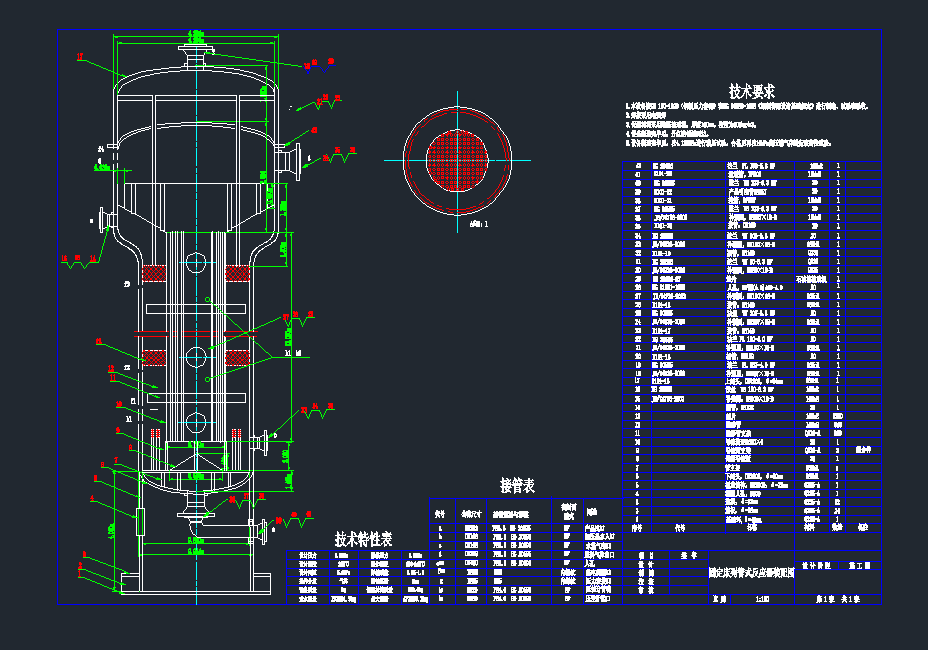Select part callout number 17 at top left
This screenshot has width=928, height=650.
[81, 55]
